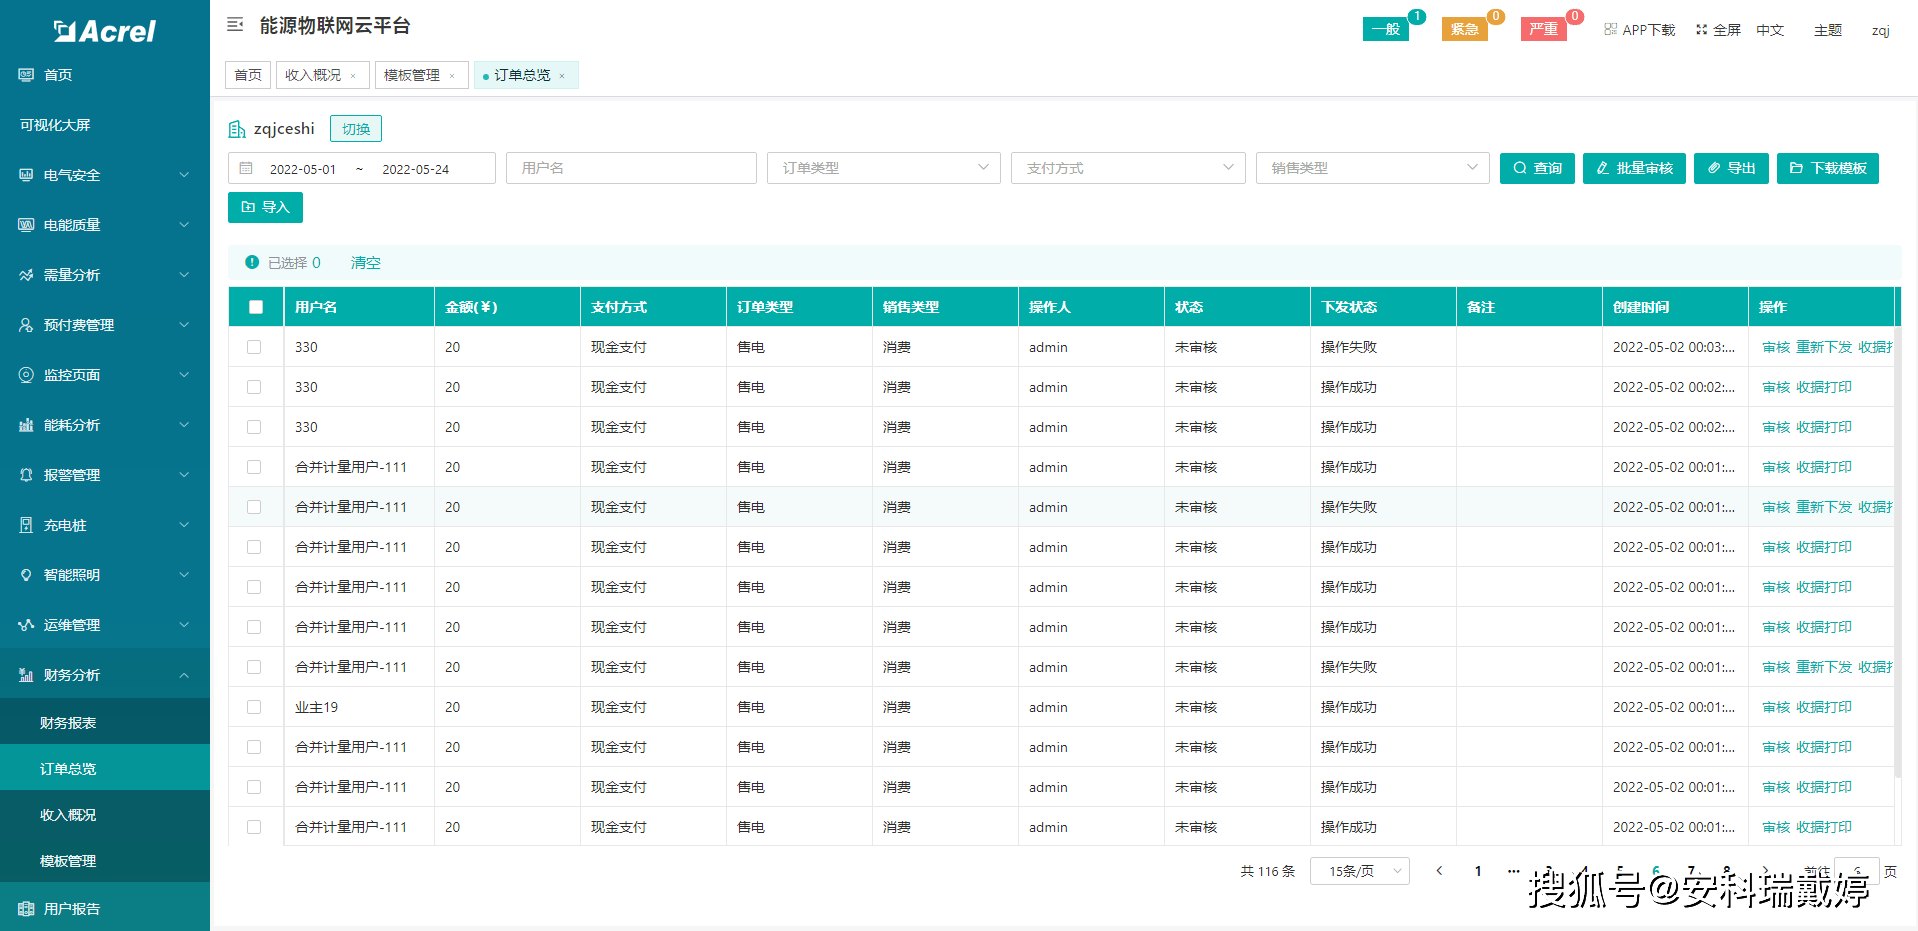Click the 严重 alarm indicator
This screenshot has height=931, width=1918.
[x=1543, y=29]
